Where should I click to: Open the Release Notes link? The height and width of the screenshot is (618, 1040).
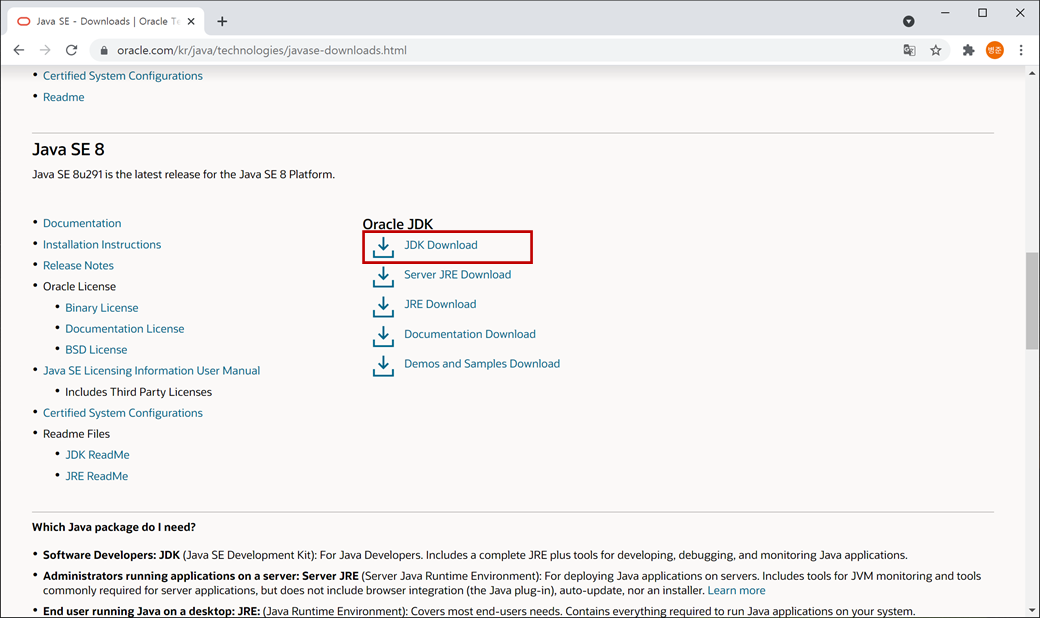[78, 265]
